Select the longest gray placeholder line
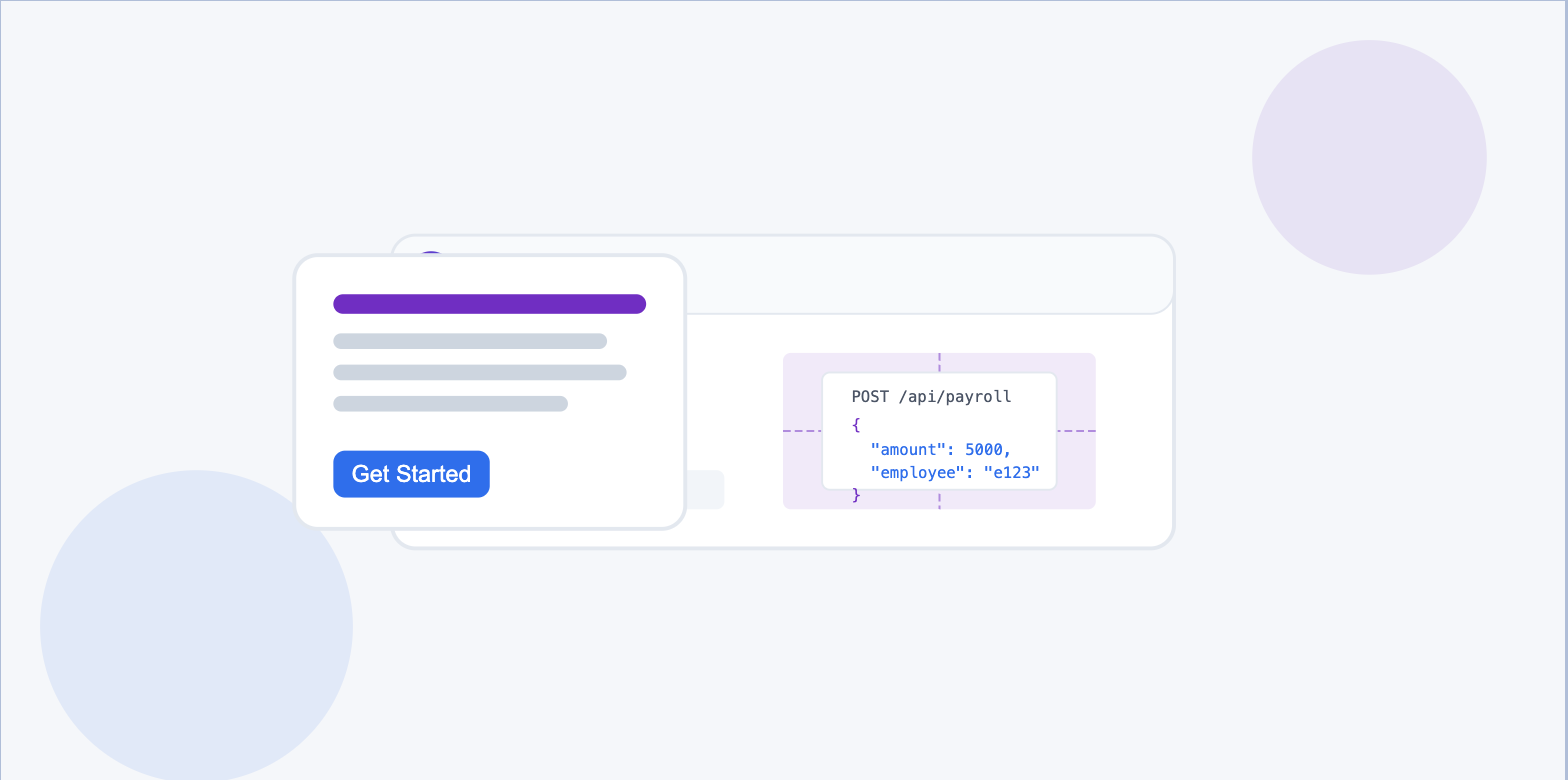The image size is (1568, 780). (x=480, y=373)
